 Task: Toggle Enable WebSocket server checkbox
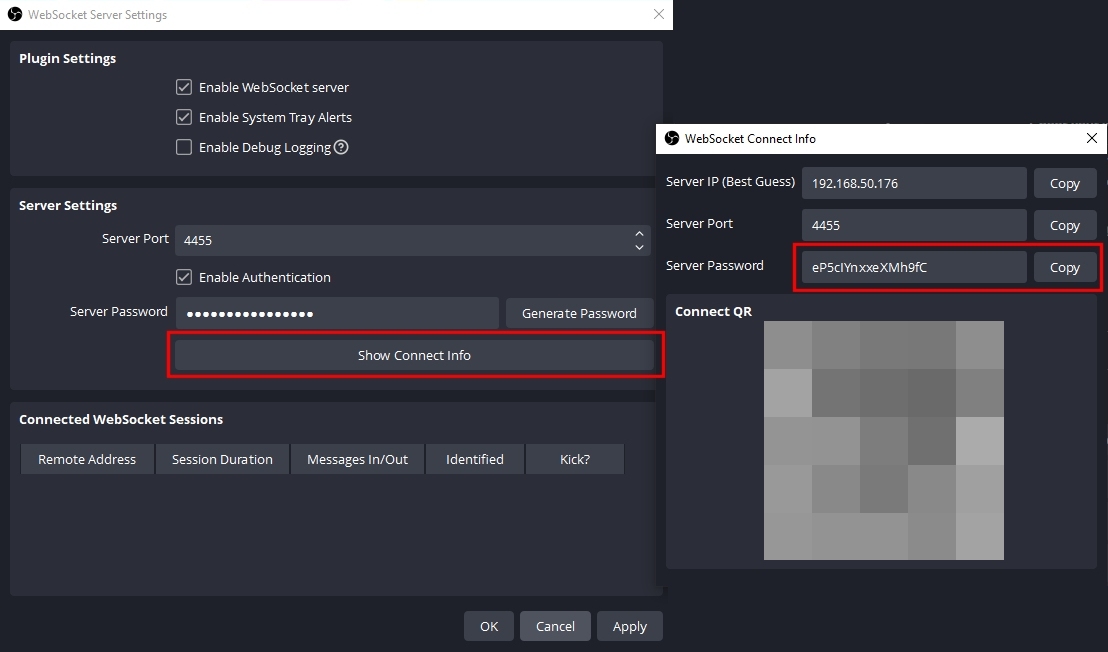184,87
